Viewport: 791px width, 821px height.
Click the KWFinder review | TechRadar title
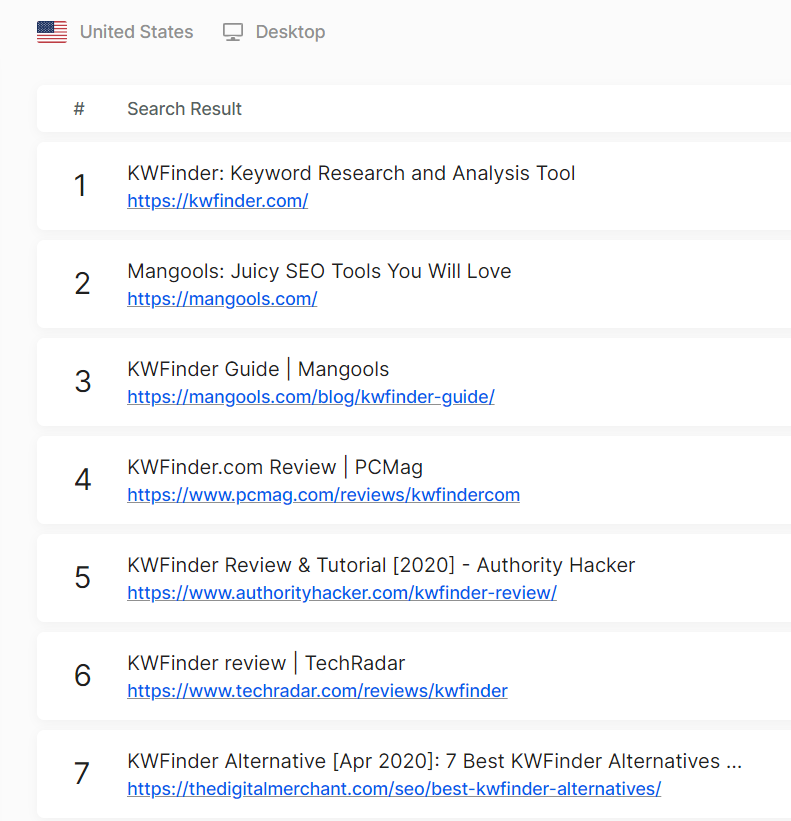pyautogui.click(x=266, y=663)
